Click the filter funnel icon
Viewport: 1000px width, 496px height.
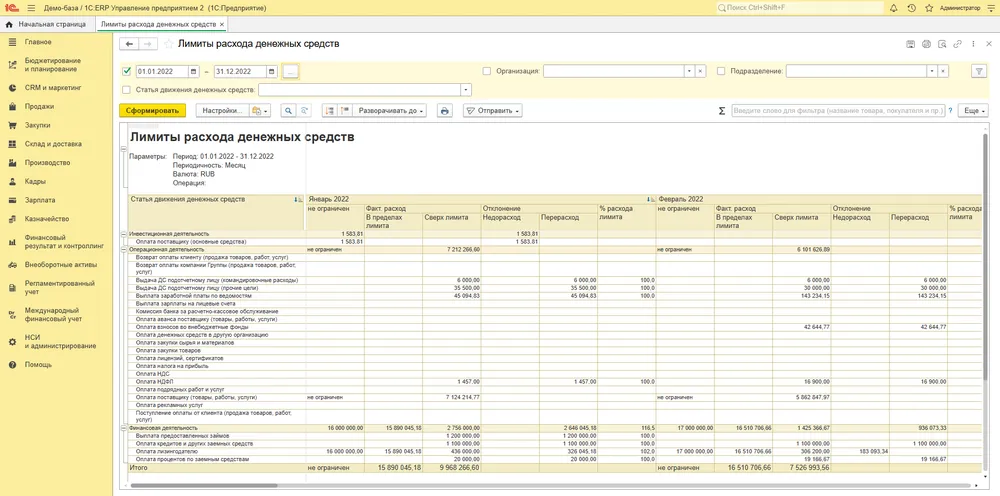(x=979, y=71)
